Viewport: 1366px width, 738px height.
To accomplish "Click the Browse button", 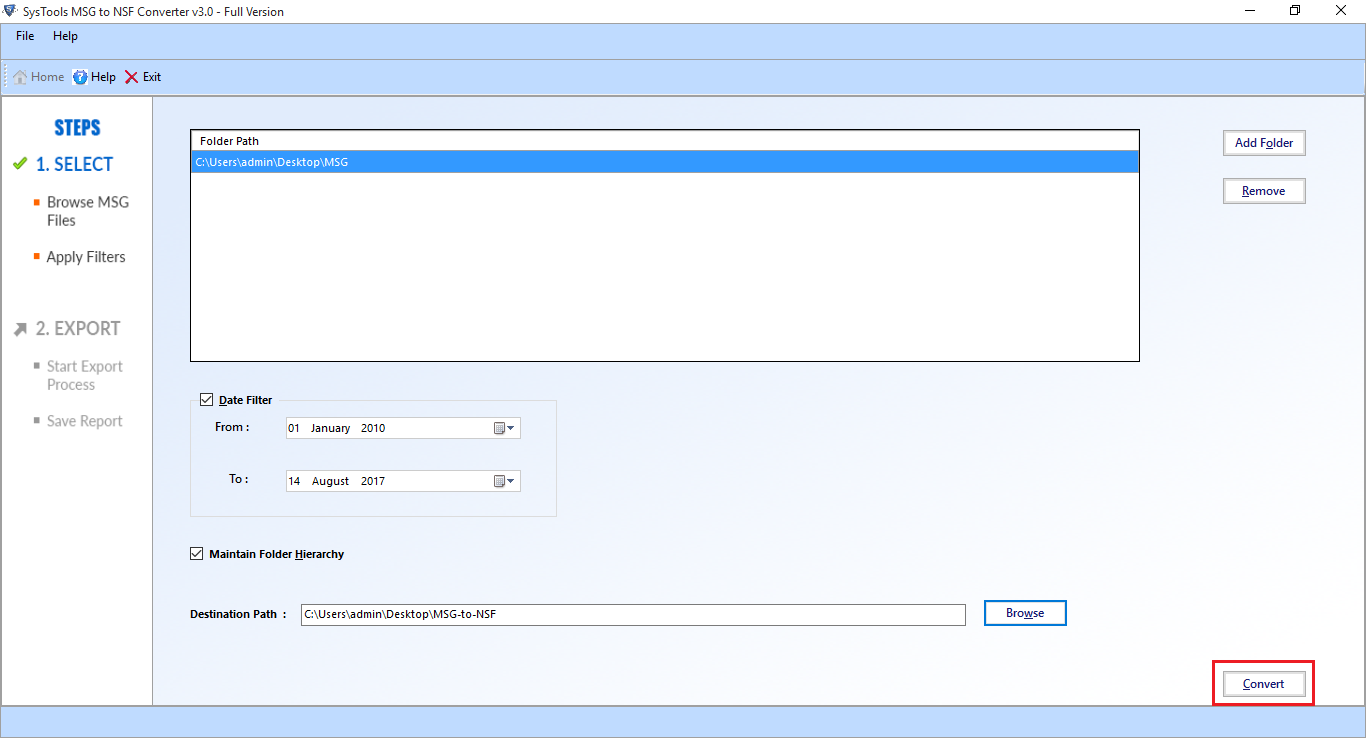I will [1025, 613].
